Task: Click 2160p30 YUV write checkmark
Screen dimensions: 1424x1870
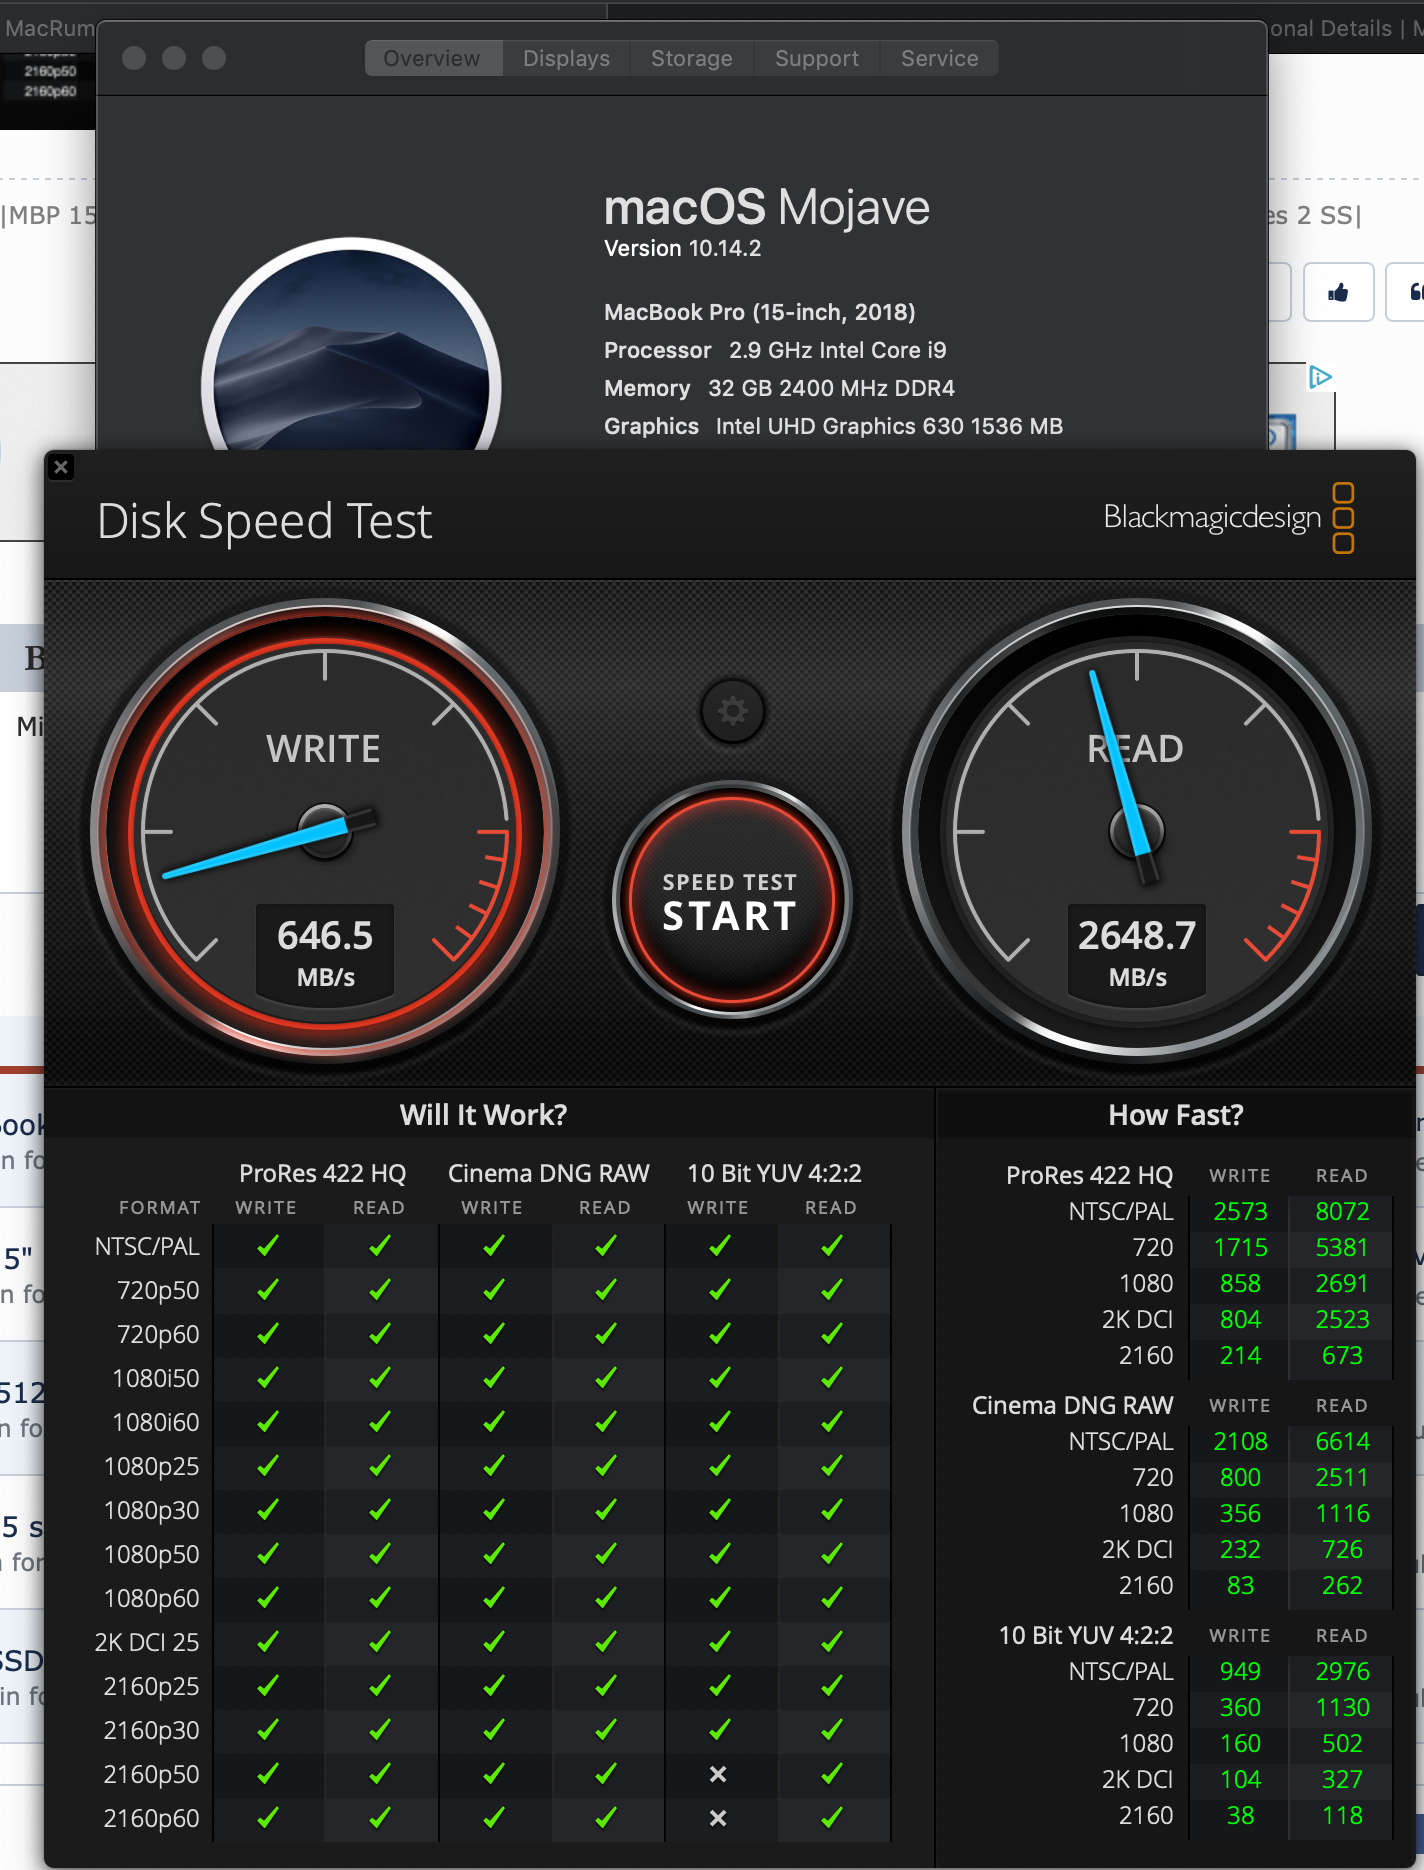Action: (x=719, y=1730)
